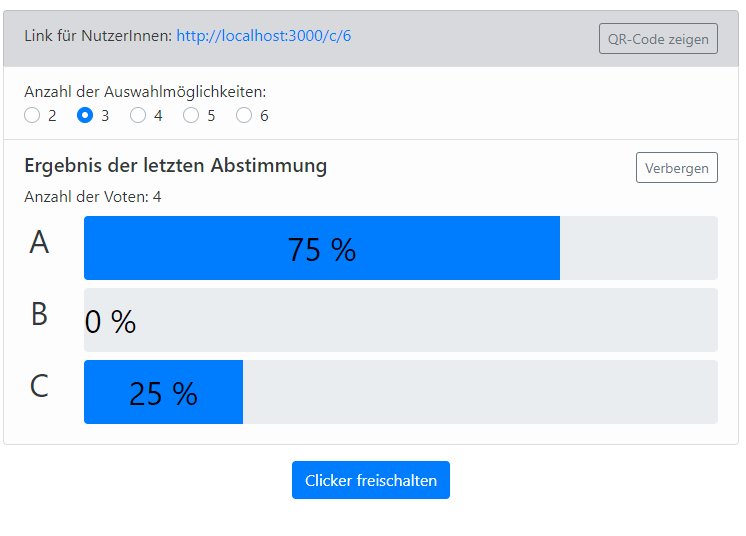Click the QR-Code zeigen button
Image resolution: width=746 pixels, height=536 pixels.
(x=658, y=39)
